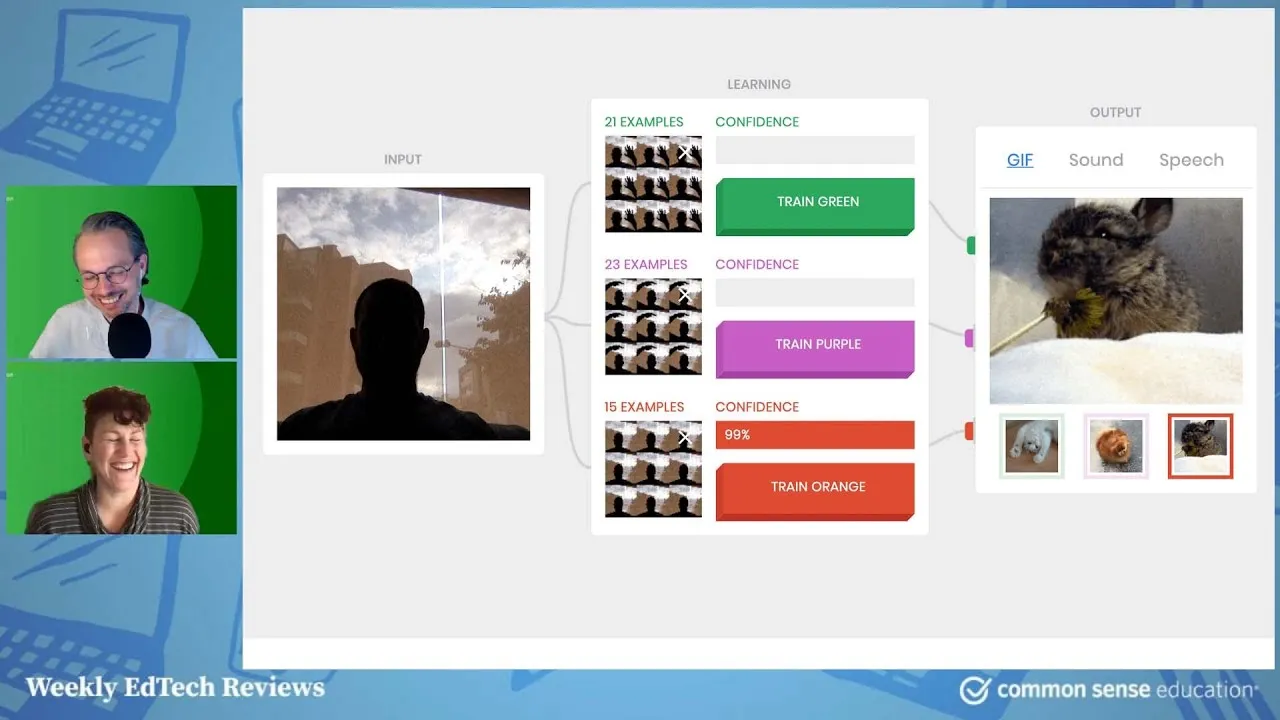Click the large bunny GIF preview
Image resolution: width=1280 pixels, height=720 pixels.
(x=1115, y=300)
